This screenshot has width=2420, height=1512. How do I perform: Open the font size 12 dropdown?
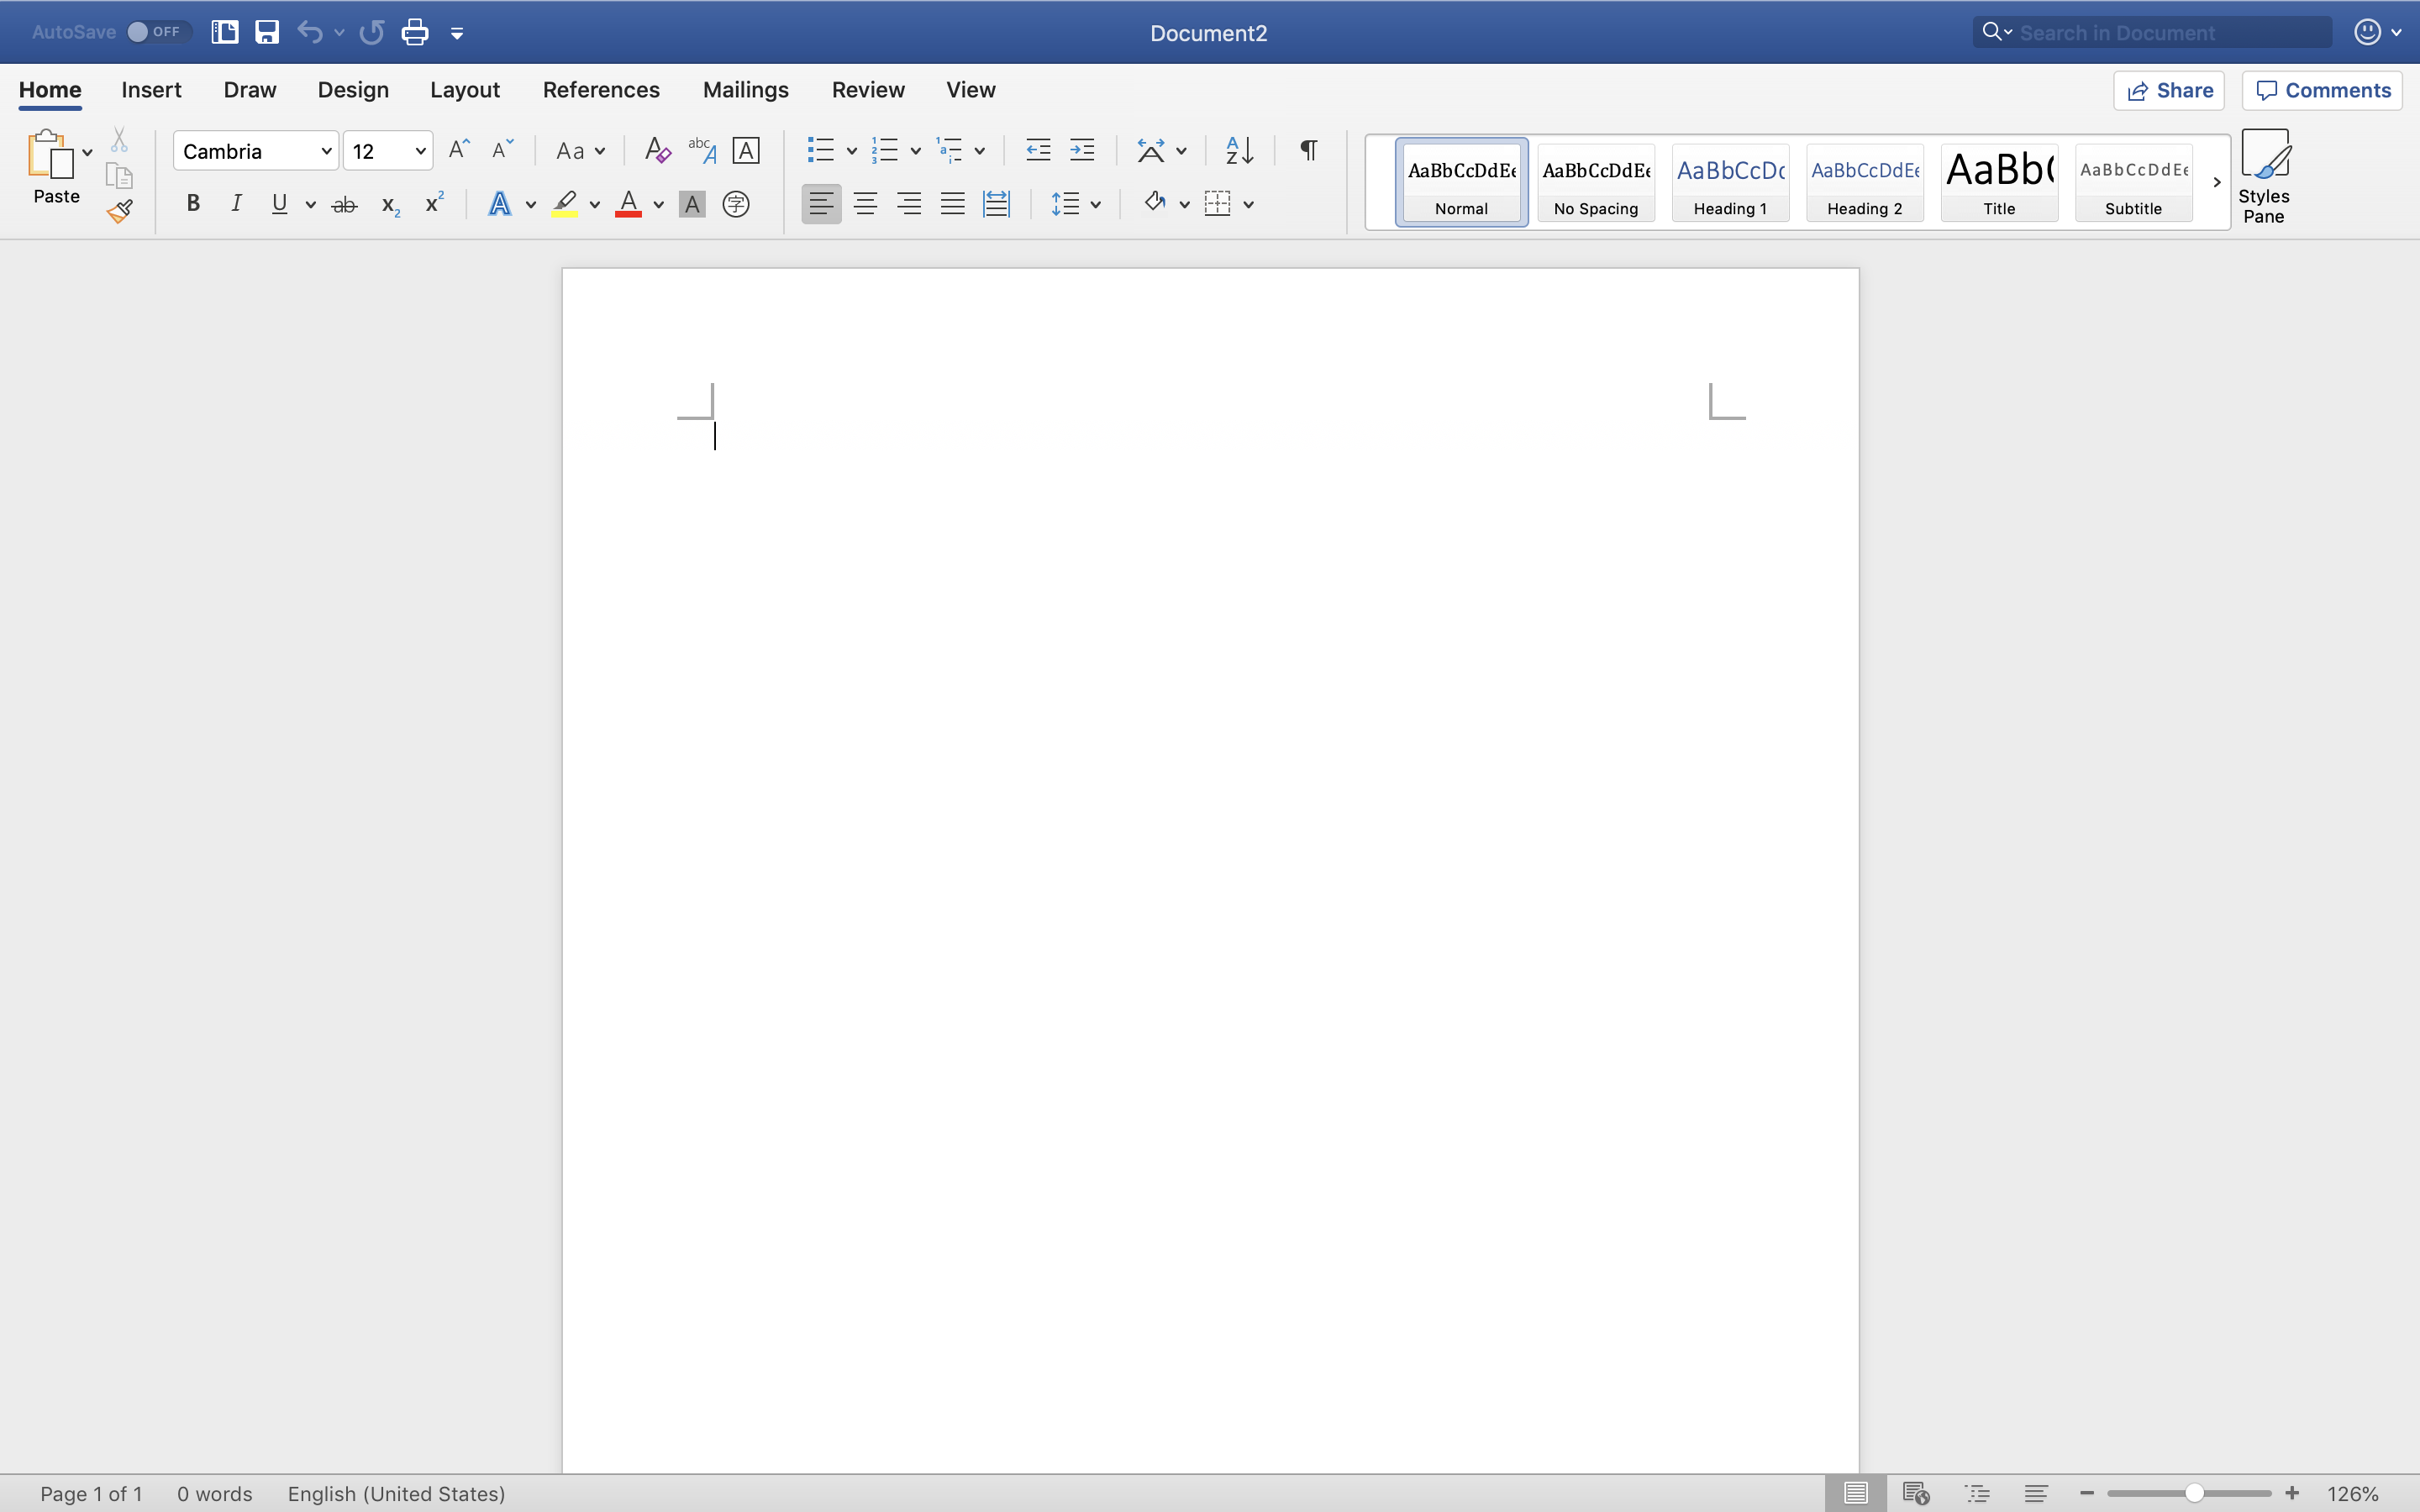(x=421, y=151)
